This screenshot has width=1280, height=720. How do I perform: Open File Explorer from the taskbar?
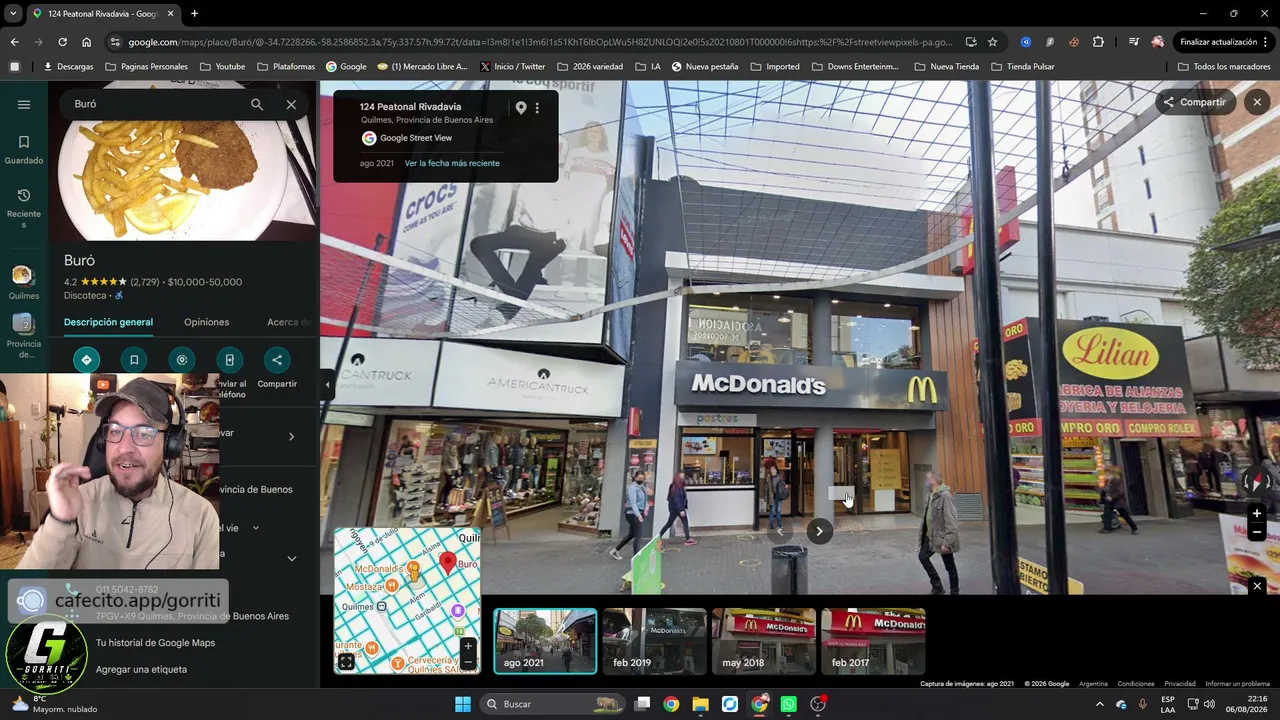[700, 704]
